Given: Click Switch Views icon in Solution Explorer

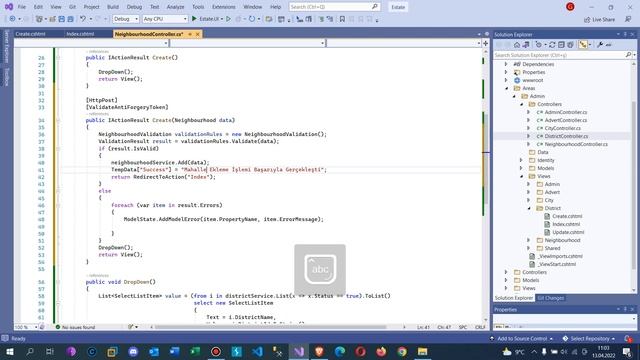Looking at the screenshot, I should [526, 45].
